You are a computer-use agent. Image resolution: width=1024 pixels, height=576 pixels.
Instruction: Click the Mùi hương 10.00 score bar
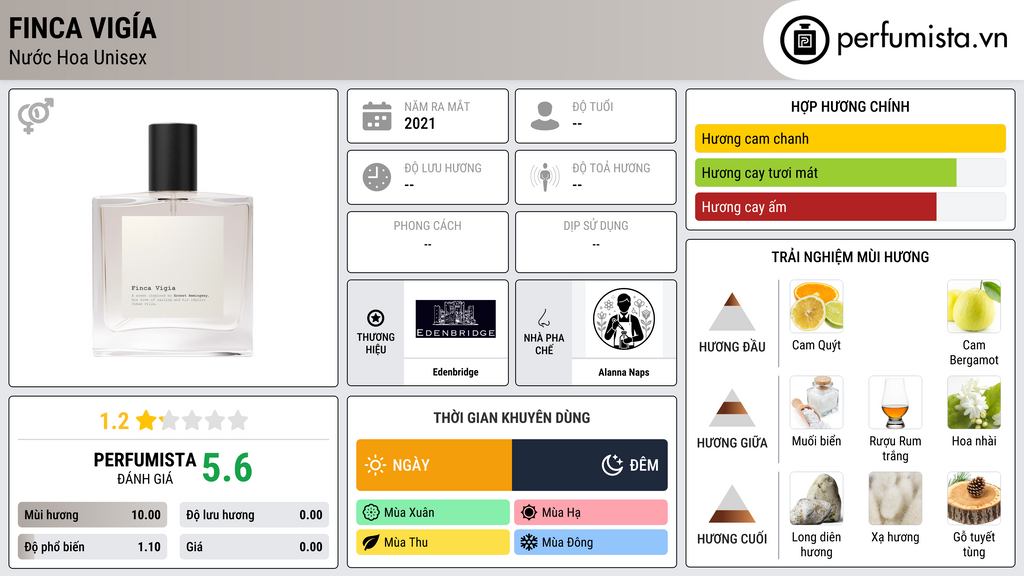point(92,515)
